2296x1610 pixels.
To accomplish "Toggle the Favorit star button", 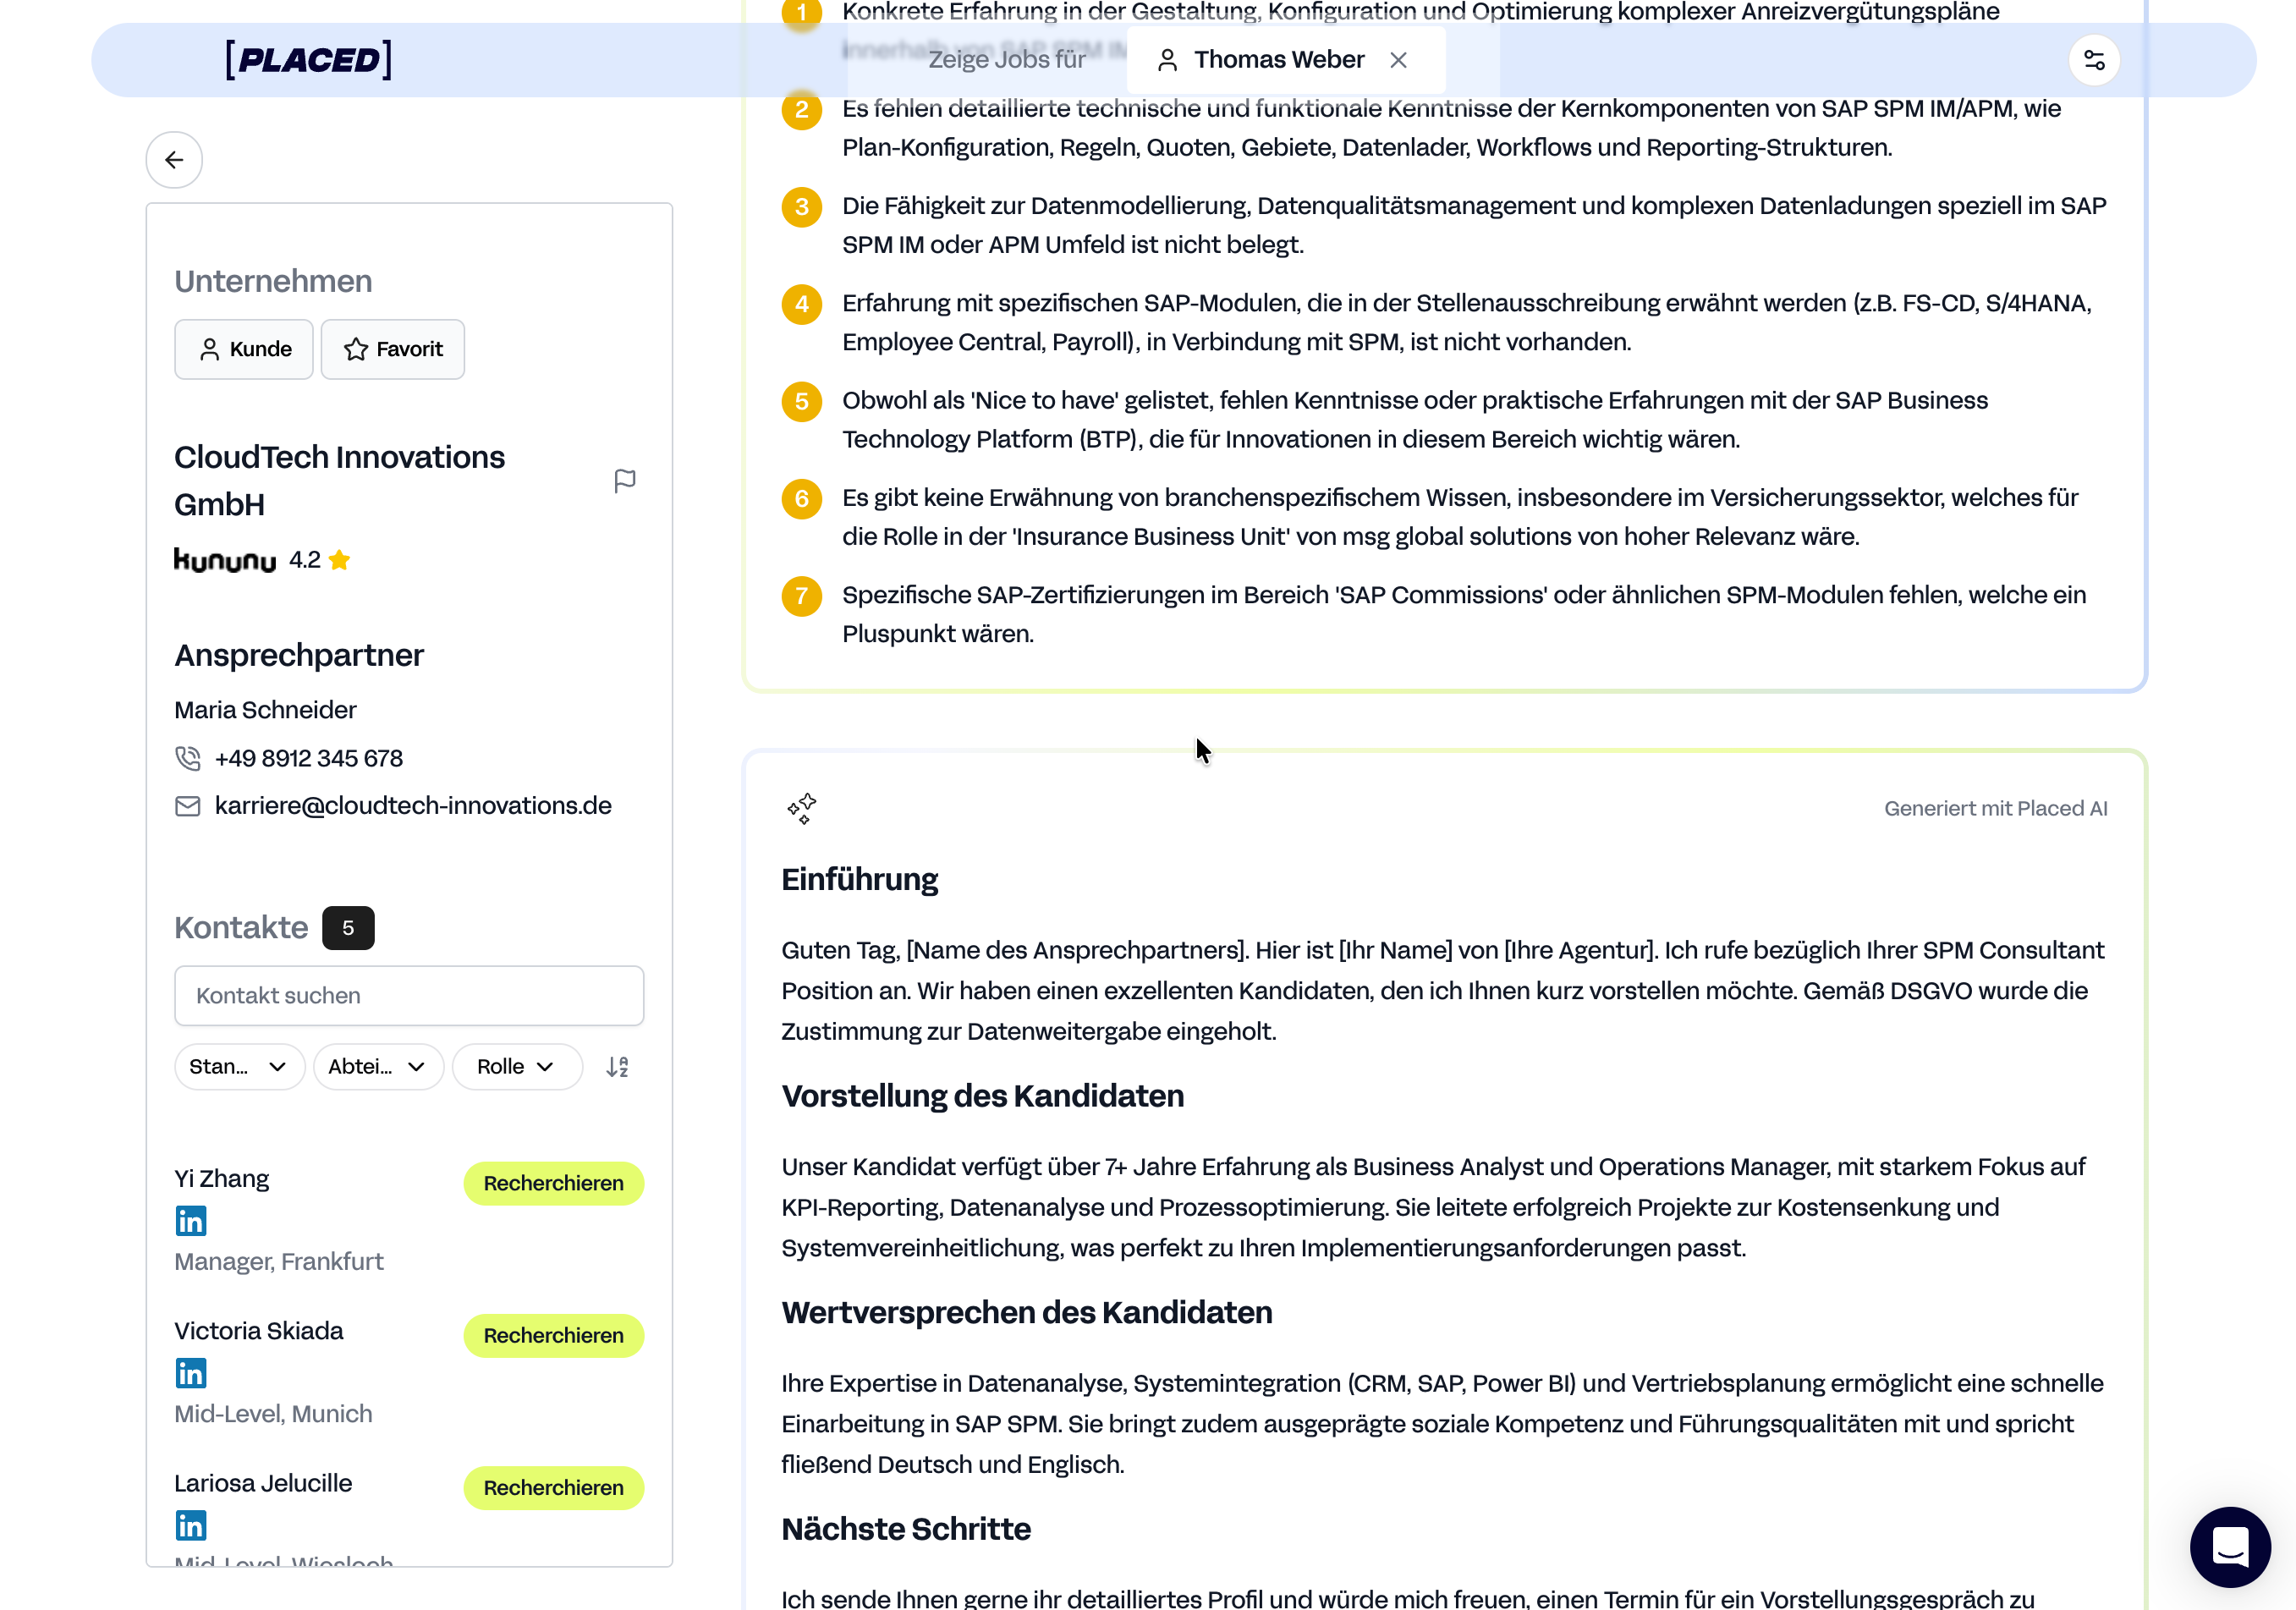I will (x=393, y=349).
